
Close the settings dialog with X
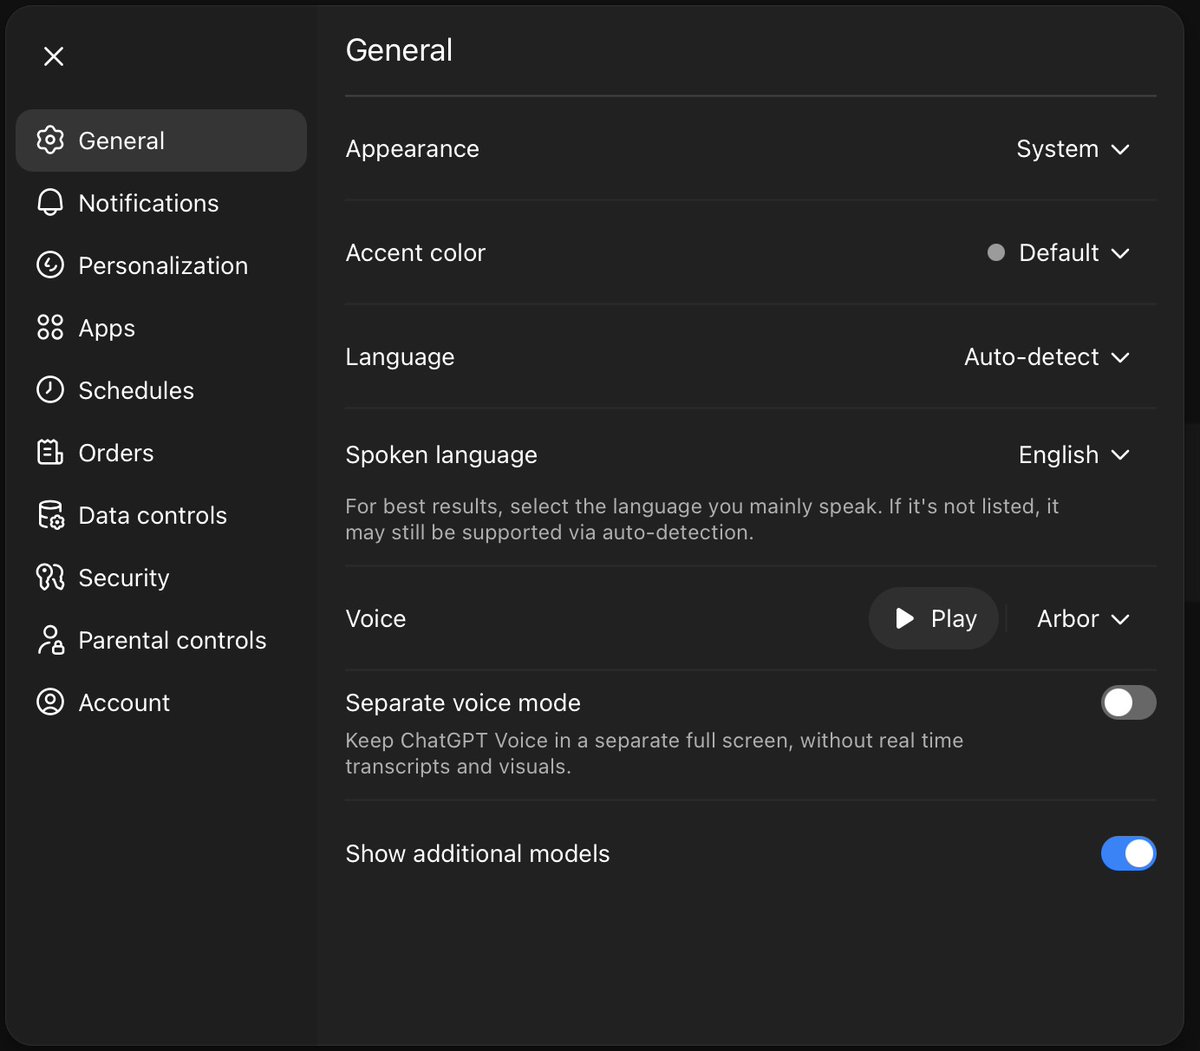54,57
